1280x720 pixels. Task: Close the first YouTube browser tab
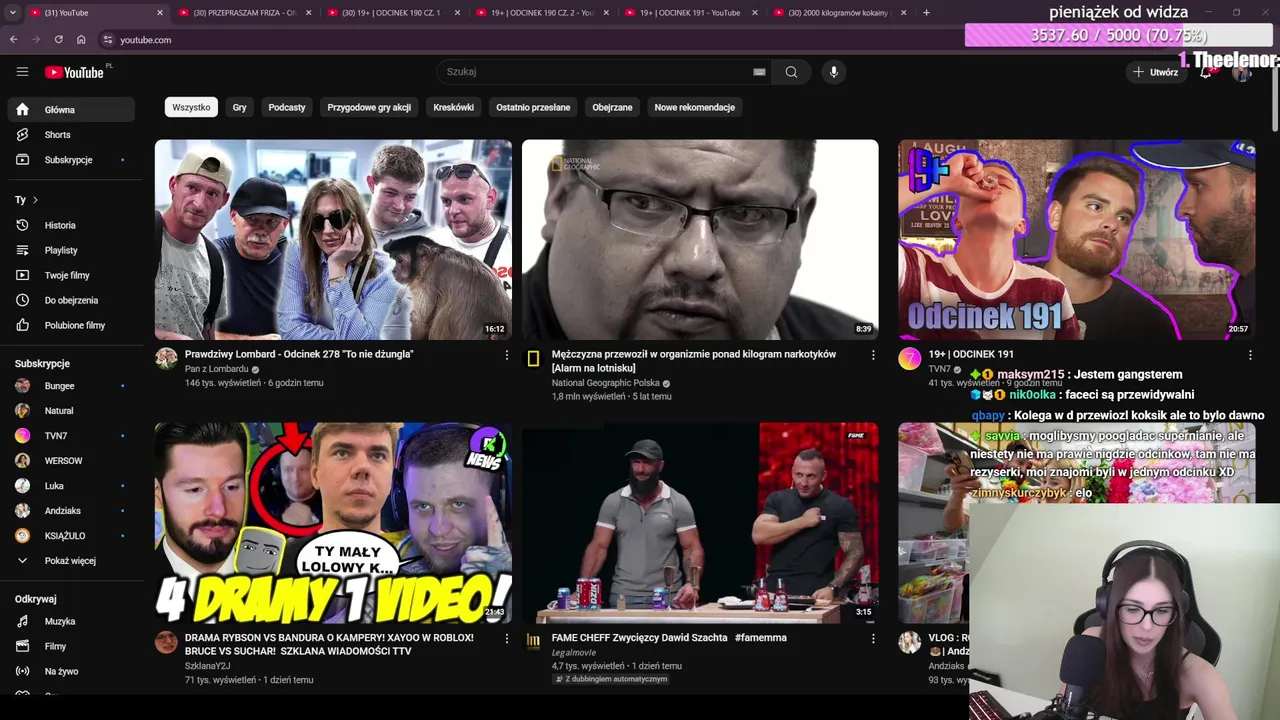tap(159, 13)
